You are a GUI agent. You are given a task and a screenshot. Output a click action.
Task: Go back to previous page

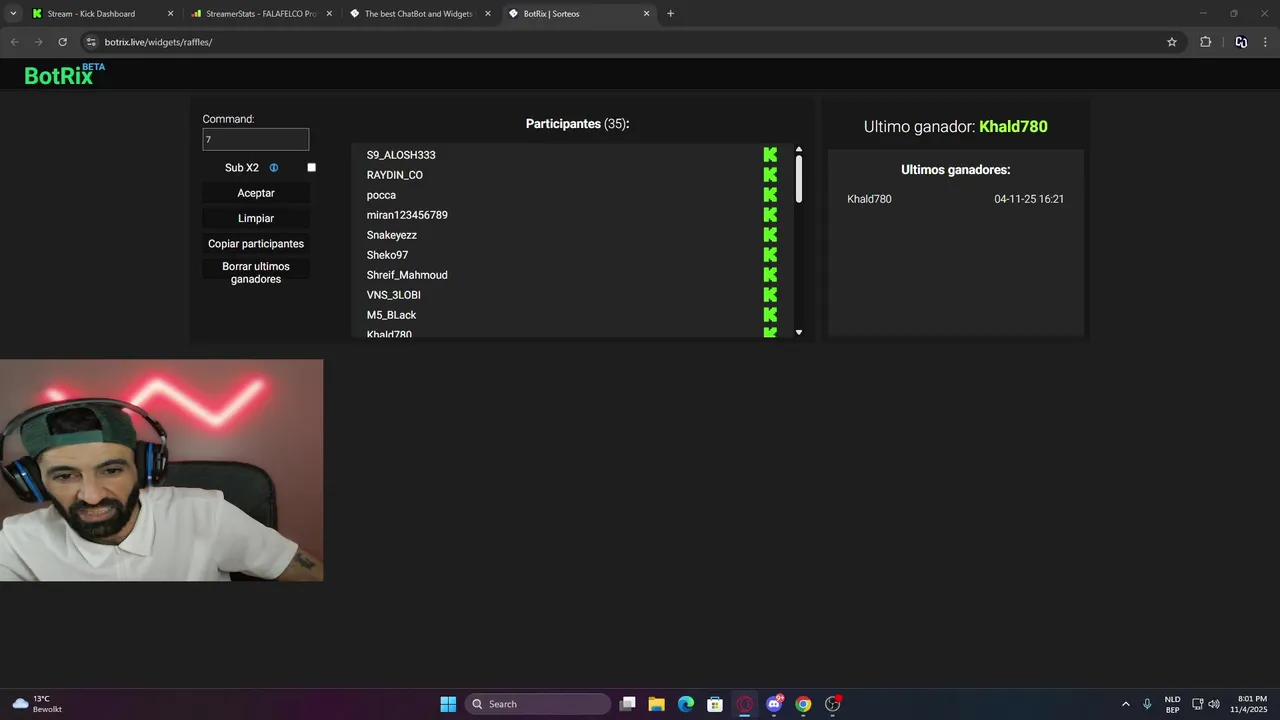click(x=14, y=42)
